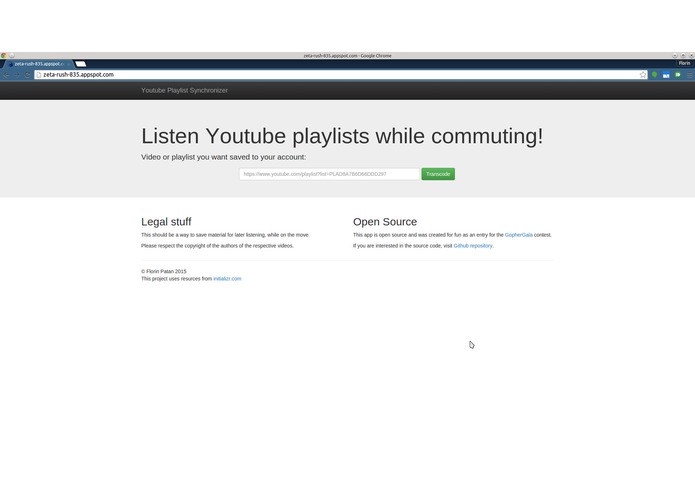
Task: Click the green Pushbullet extension icon
Action: pyautogui.click(x=678, y=74)
